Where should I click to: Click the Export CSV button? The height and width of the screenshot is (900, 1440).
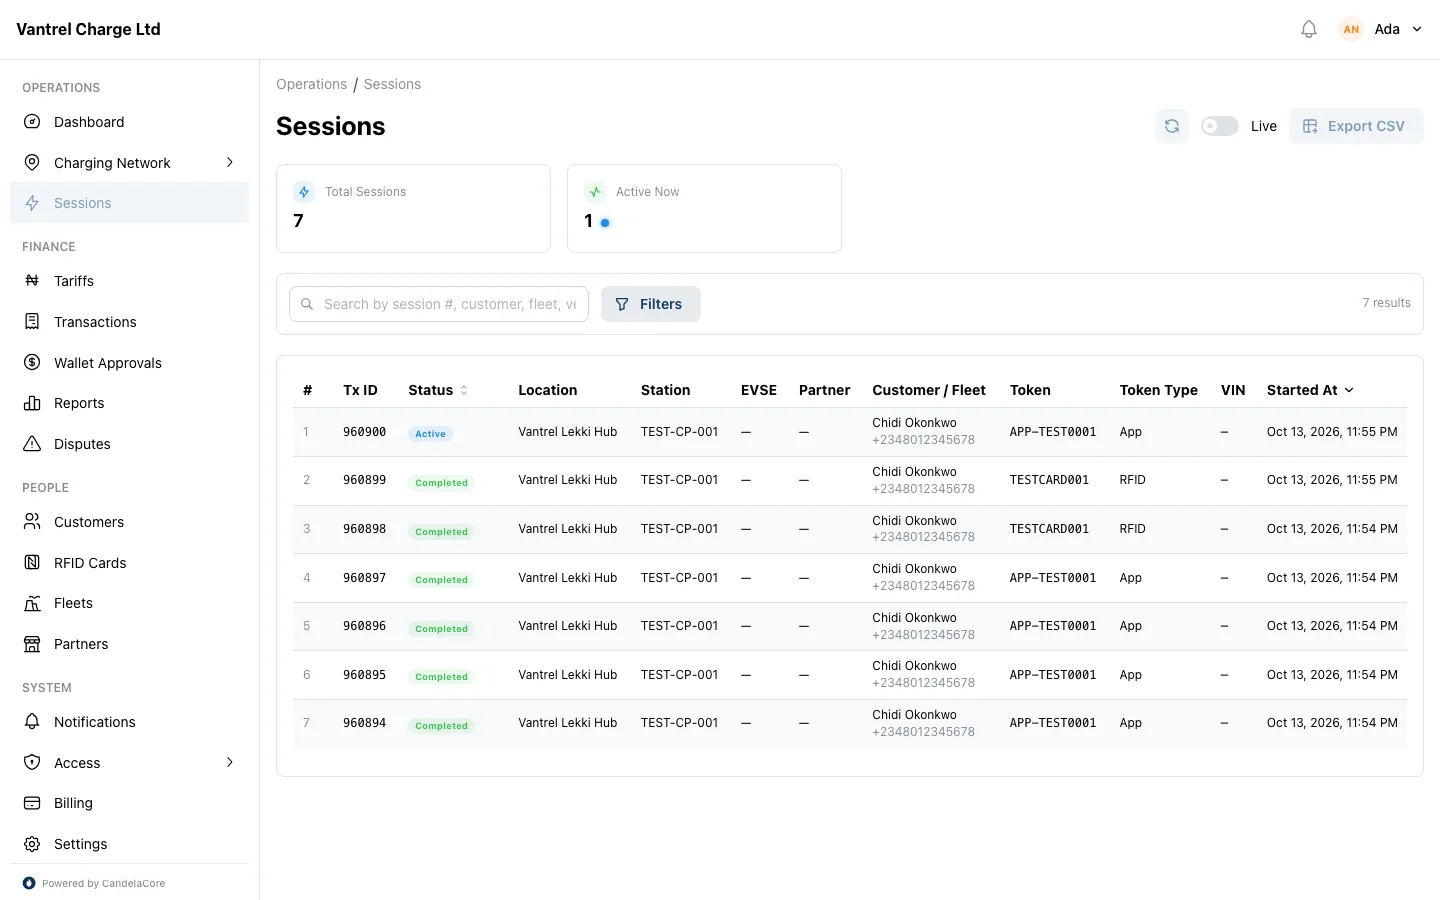point(1356,126)
